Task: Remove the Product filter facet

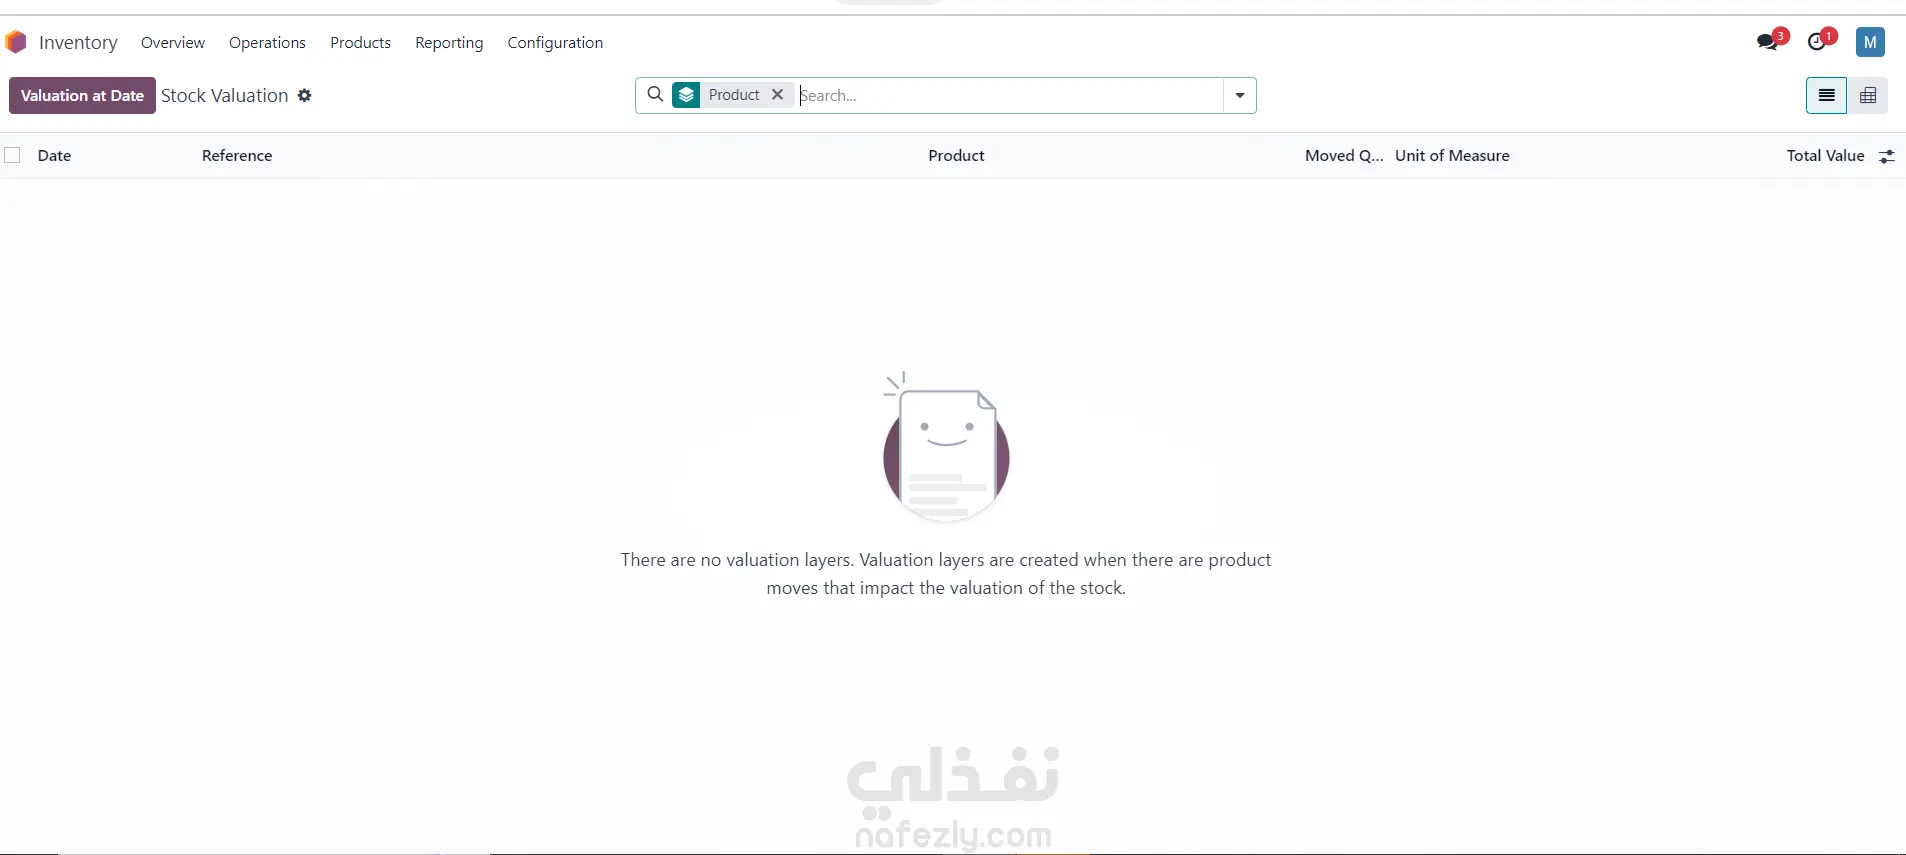Action: (777, 94)
